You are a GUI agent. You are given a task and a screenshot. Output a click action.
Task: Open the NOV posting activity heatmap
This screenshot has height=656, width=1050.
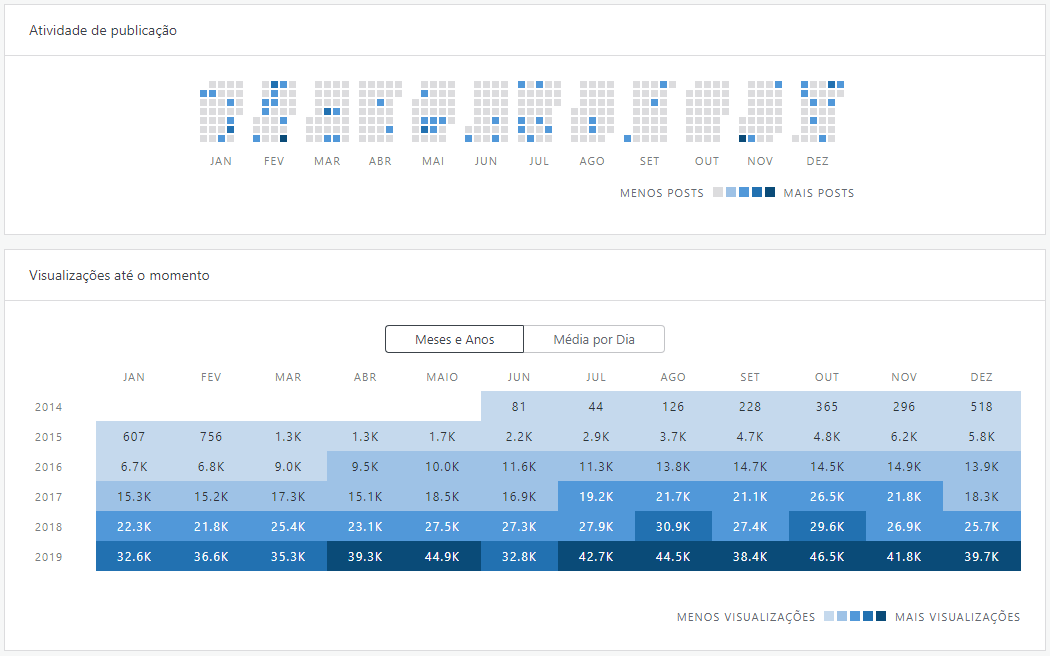(x=760, y=111)
